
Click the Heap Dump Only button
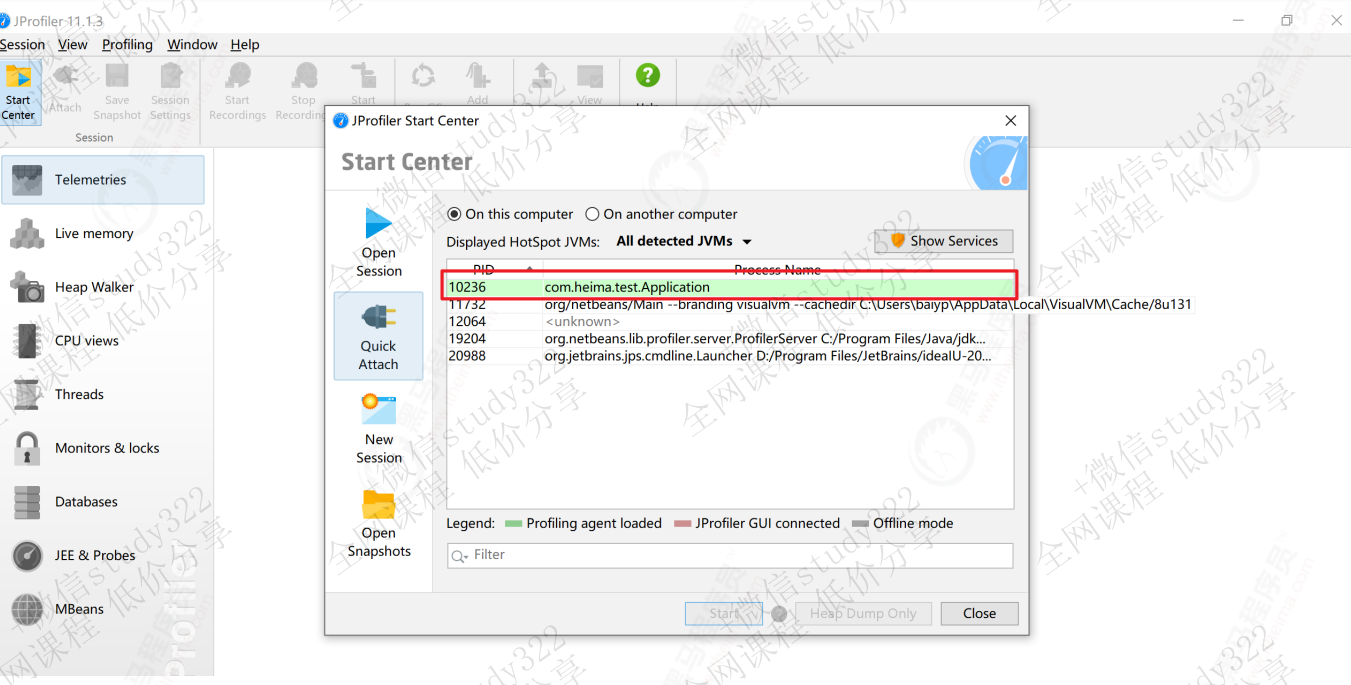[863, 614]
